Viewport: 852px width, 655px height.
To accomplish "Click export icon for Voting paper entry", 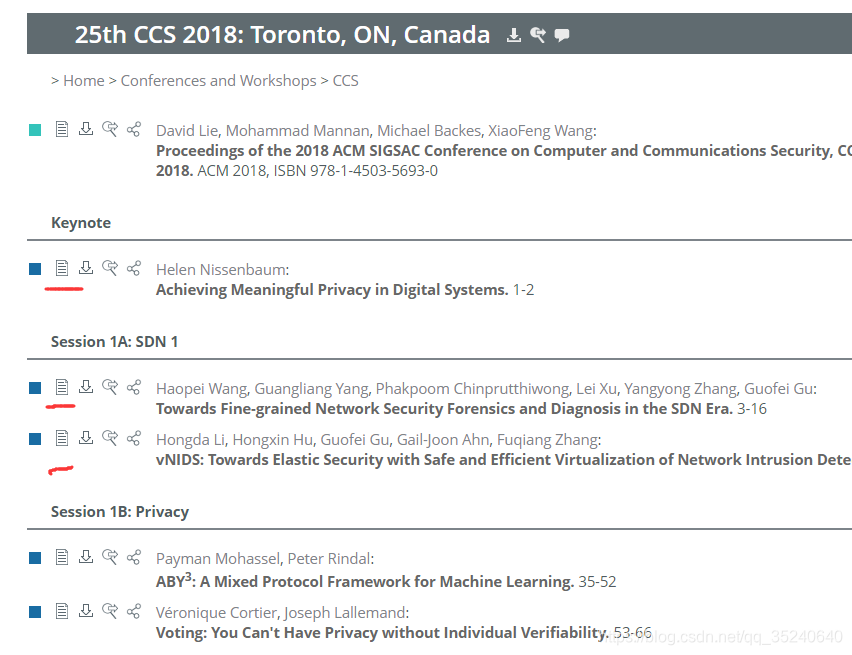I will pos(86,610).
